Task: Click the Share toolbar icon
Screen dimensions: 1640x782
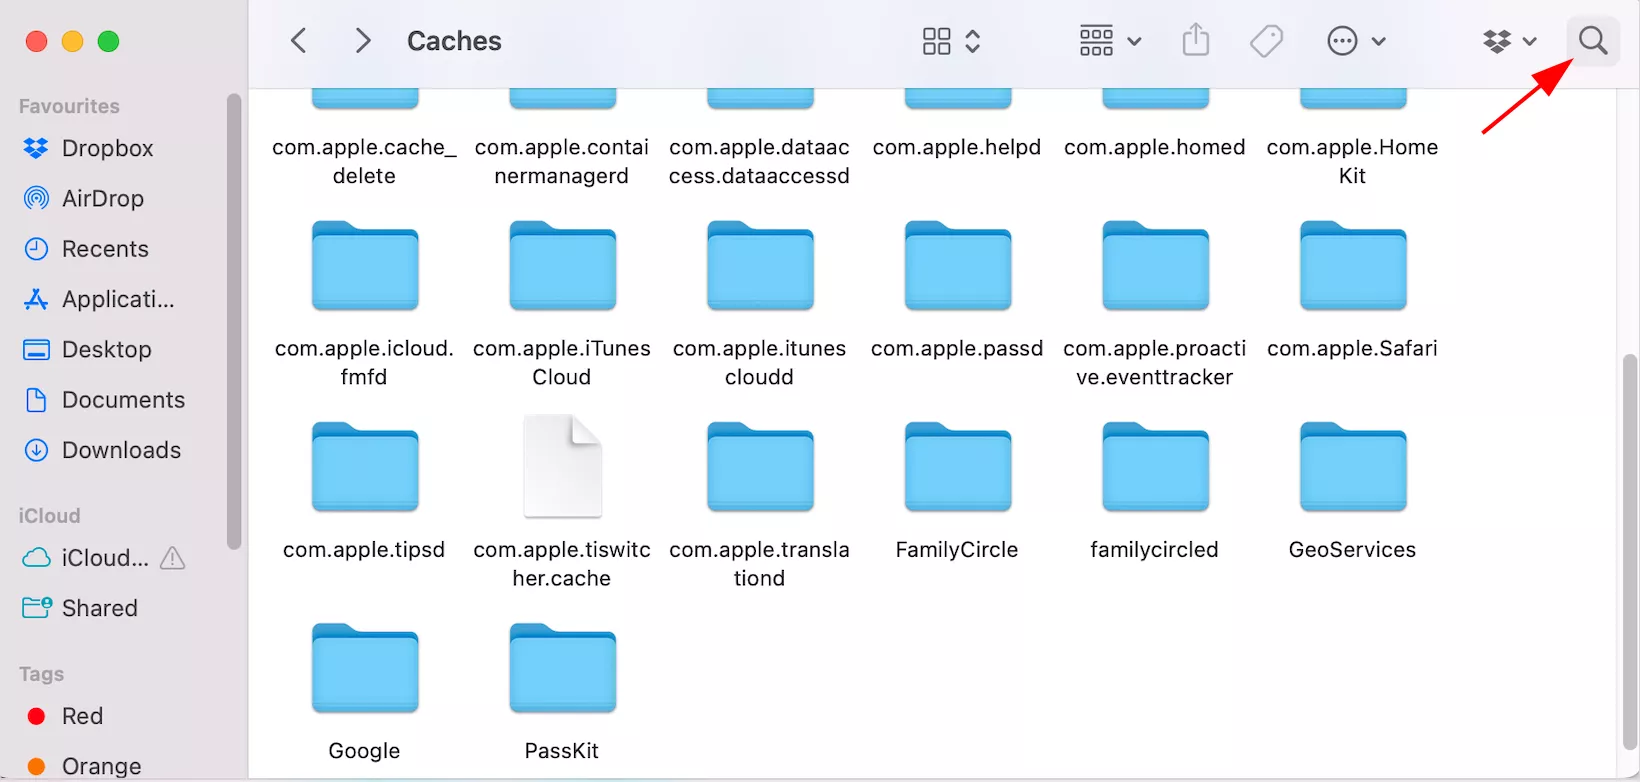Action: [x=1195, y=41]
